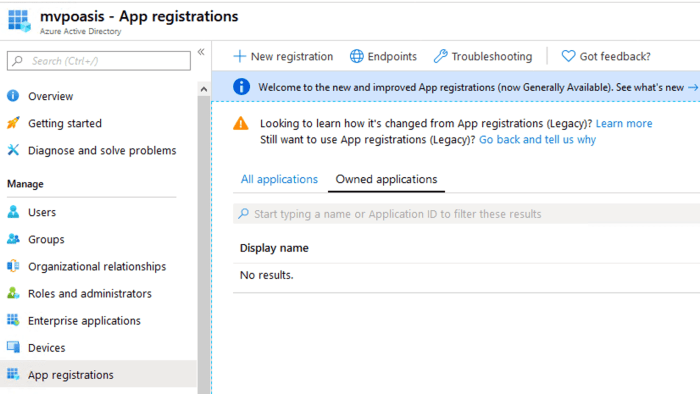Click the See what's new arrow
This screenshot has height=394, width=700.
point(693,87)
